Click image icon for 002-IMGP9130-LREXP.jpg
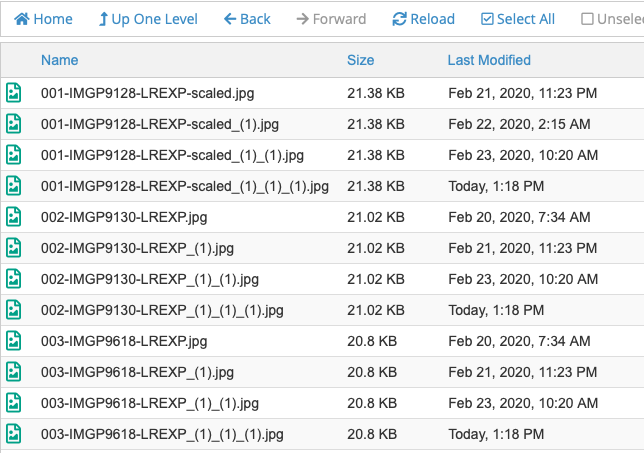This screenshot has height=453, width=644. pos(14,217)
